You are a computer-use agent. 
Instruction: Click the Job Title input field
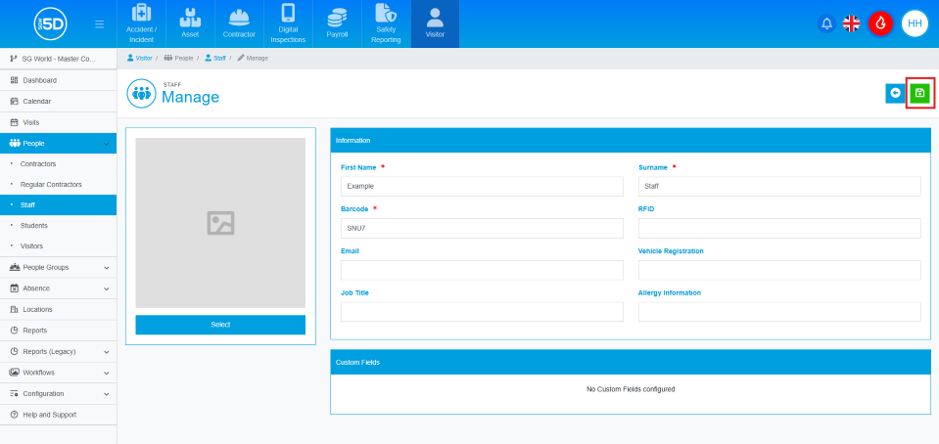[482, 312]
